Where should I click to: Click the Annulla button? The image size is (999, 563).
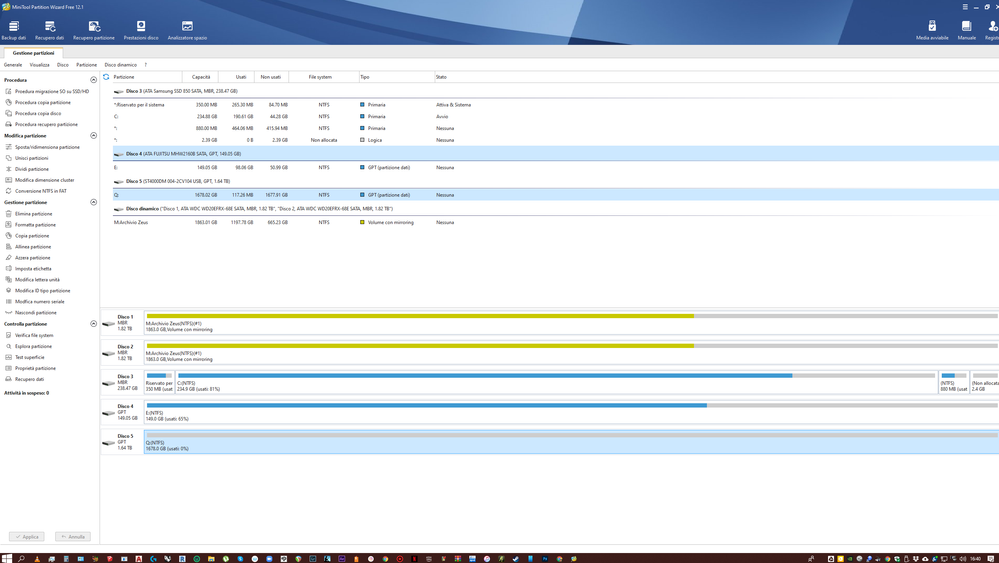coord(73,537)
